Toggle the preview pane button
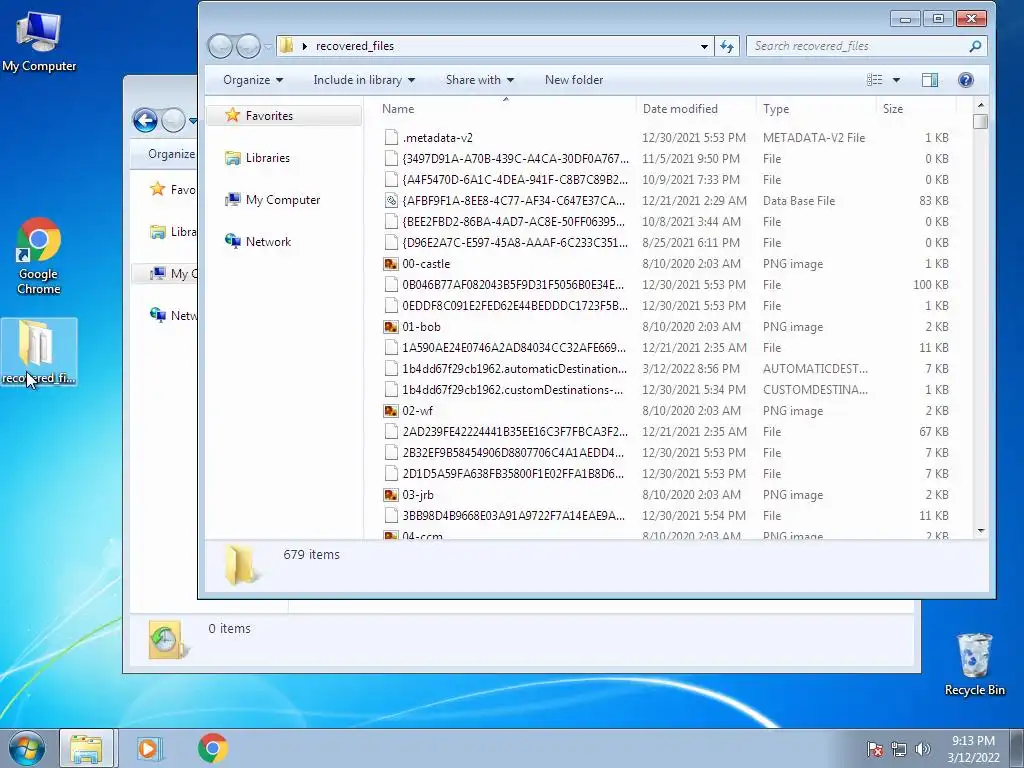This screenshot has width=1024, height=768. point(930,80)
